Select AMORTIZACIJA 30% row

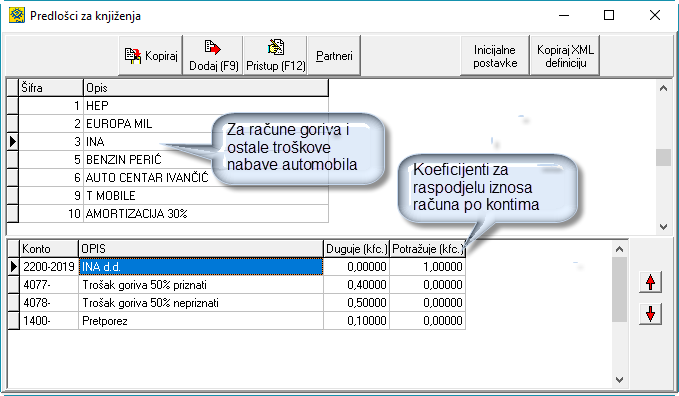coord(173,214)
